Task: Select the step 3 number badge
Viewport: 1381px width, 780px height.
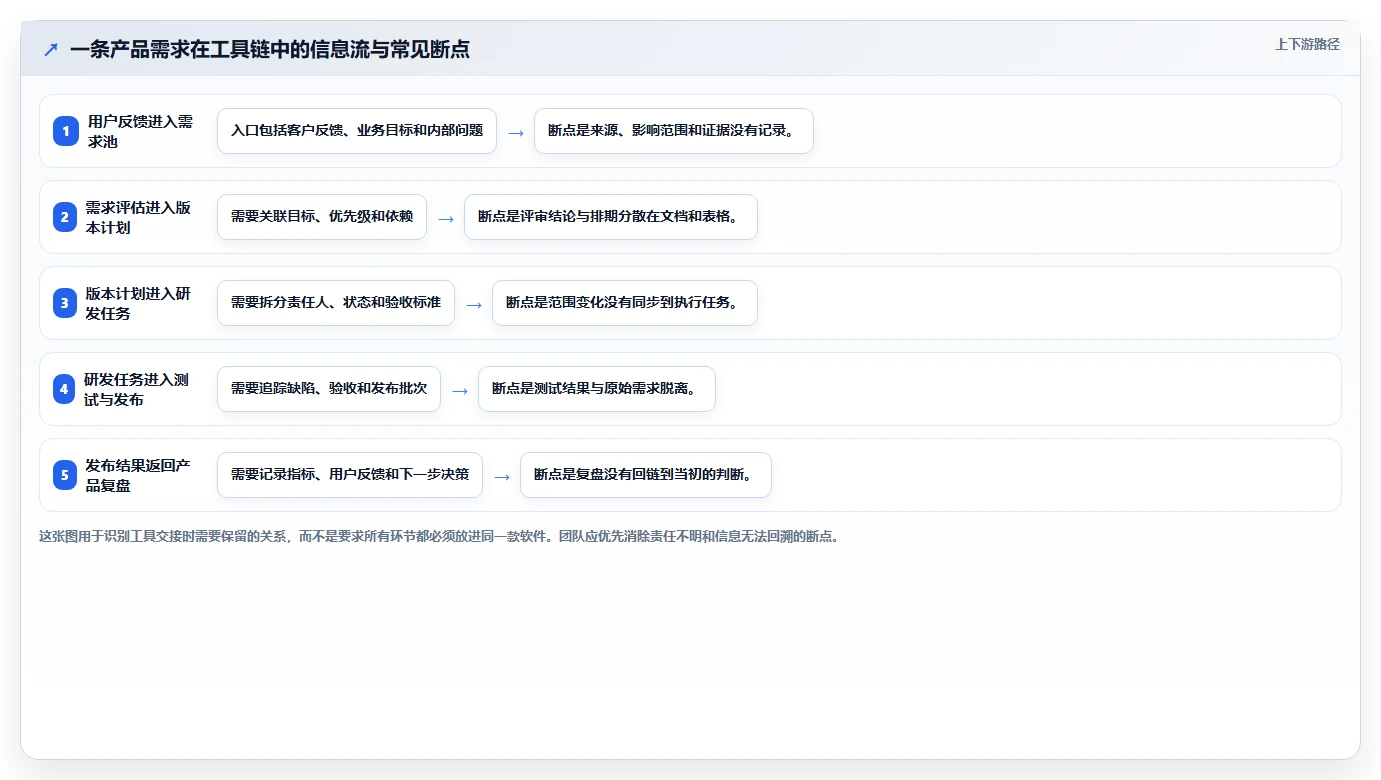Action: pos(66,303)
